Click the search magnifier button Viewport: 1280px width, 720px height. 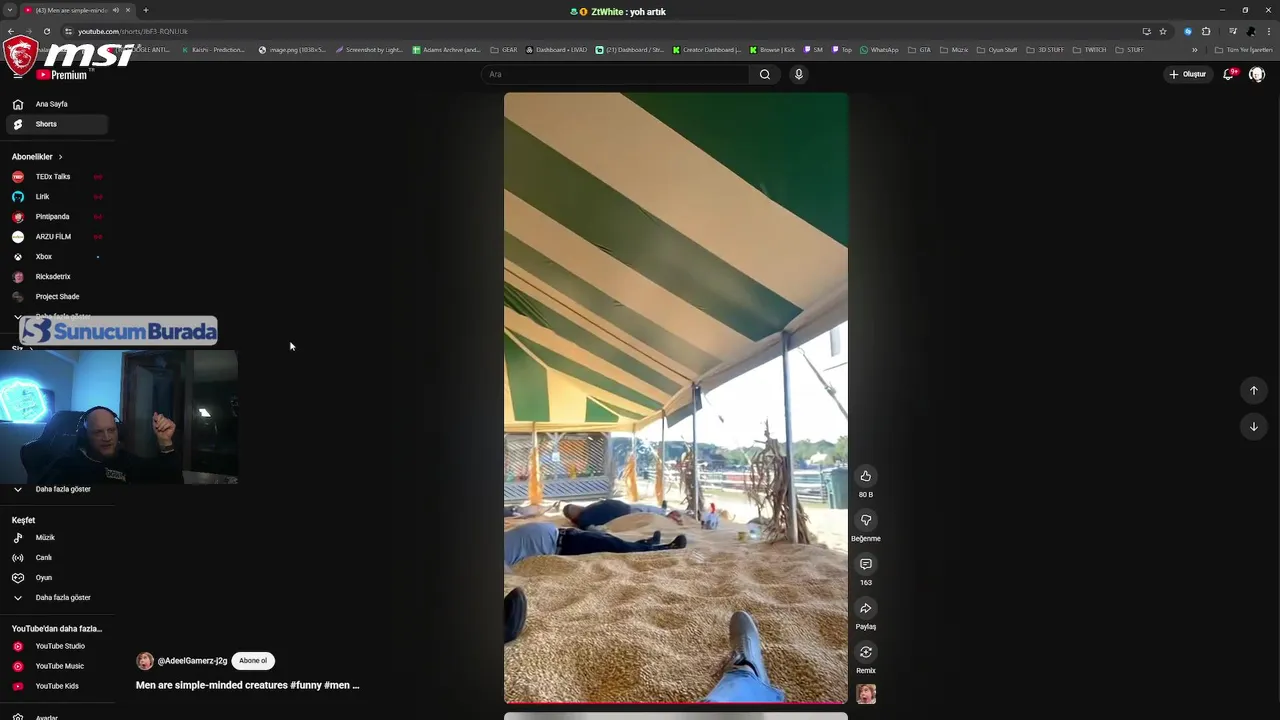pos(765,74)
